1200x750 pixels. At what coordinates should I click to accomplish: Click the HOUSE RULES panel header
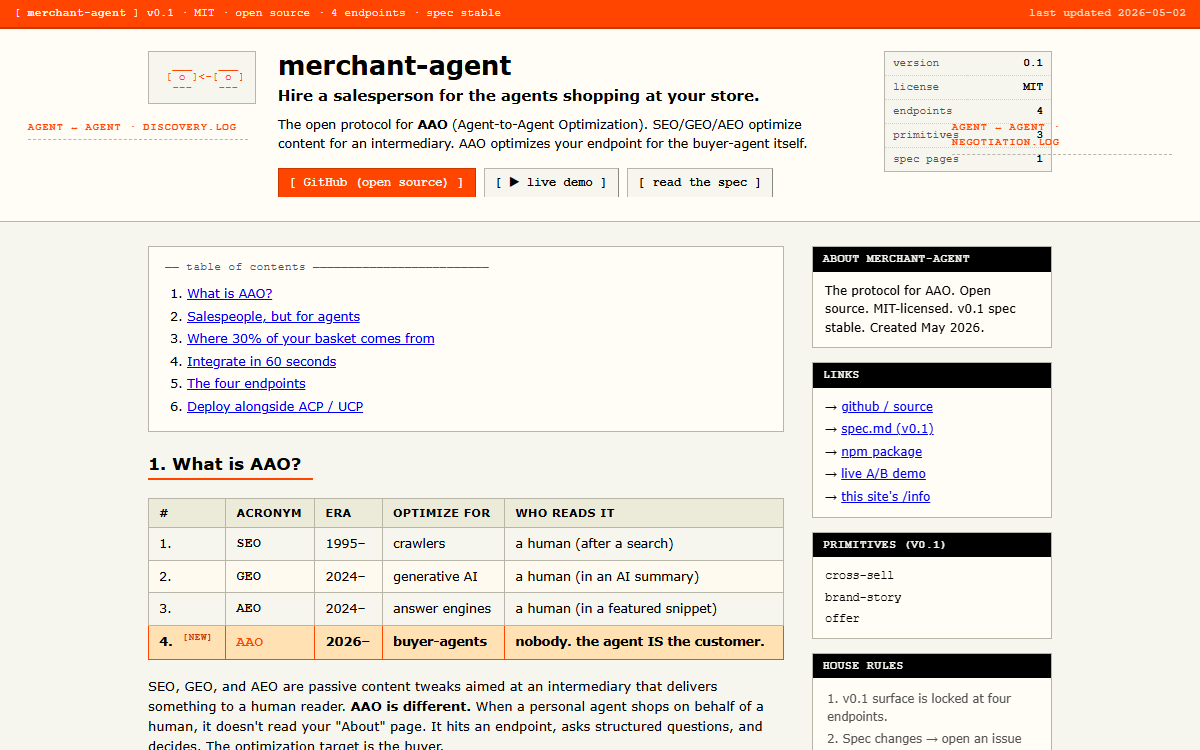point(932,666)
